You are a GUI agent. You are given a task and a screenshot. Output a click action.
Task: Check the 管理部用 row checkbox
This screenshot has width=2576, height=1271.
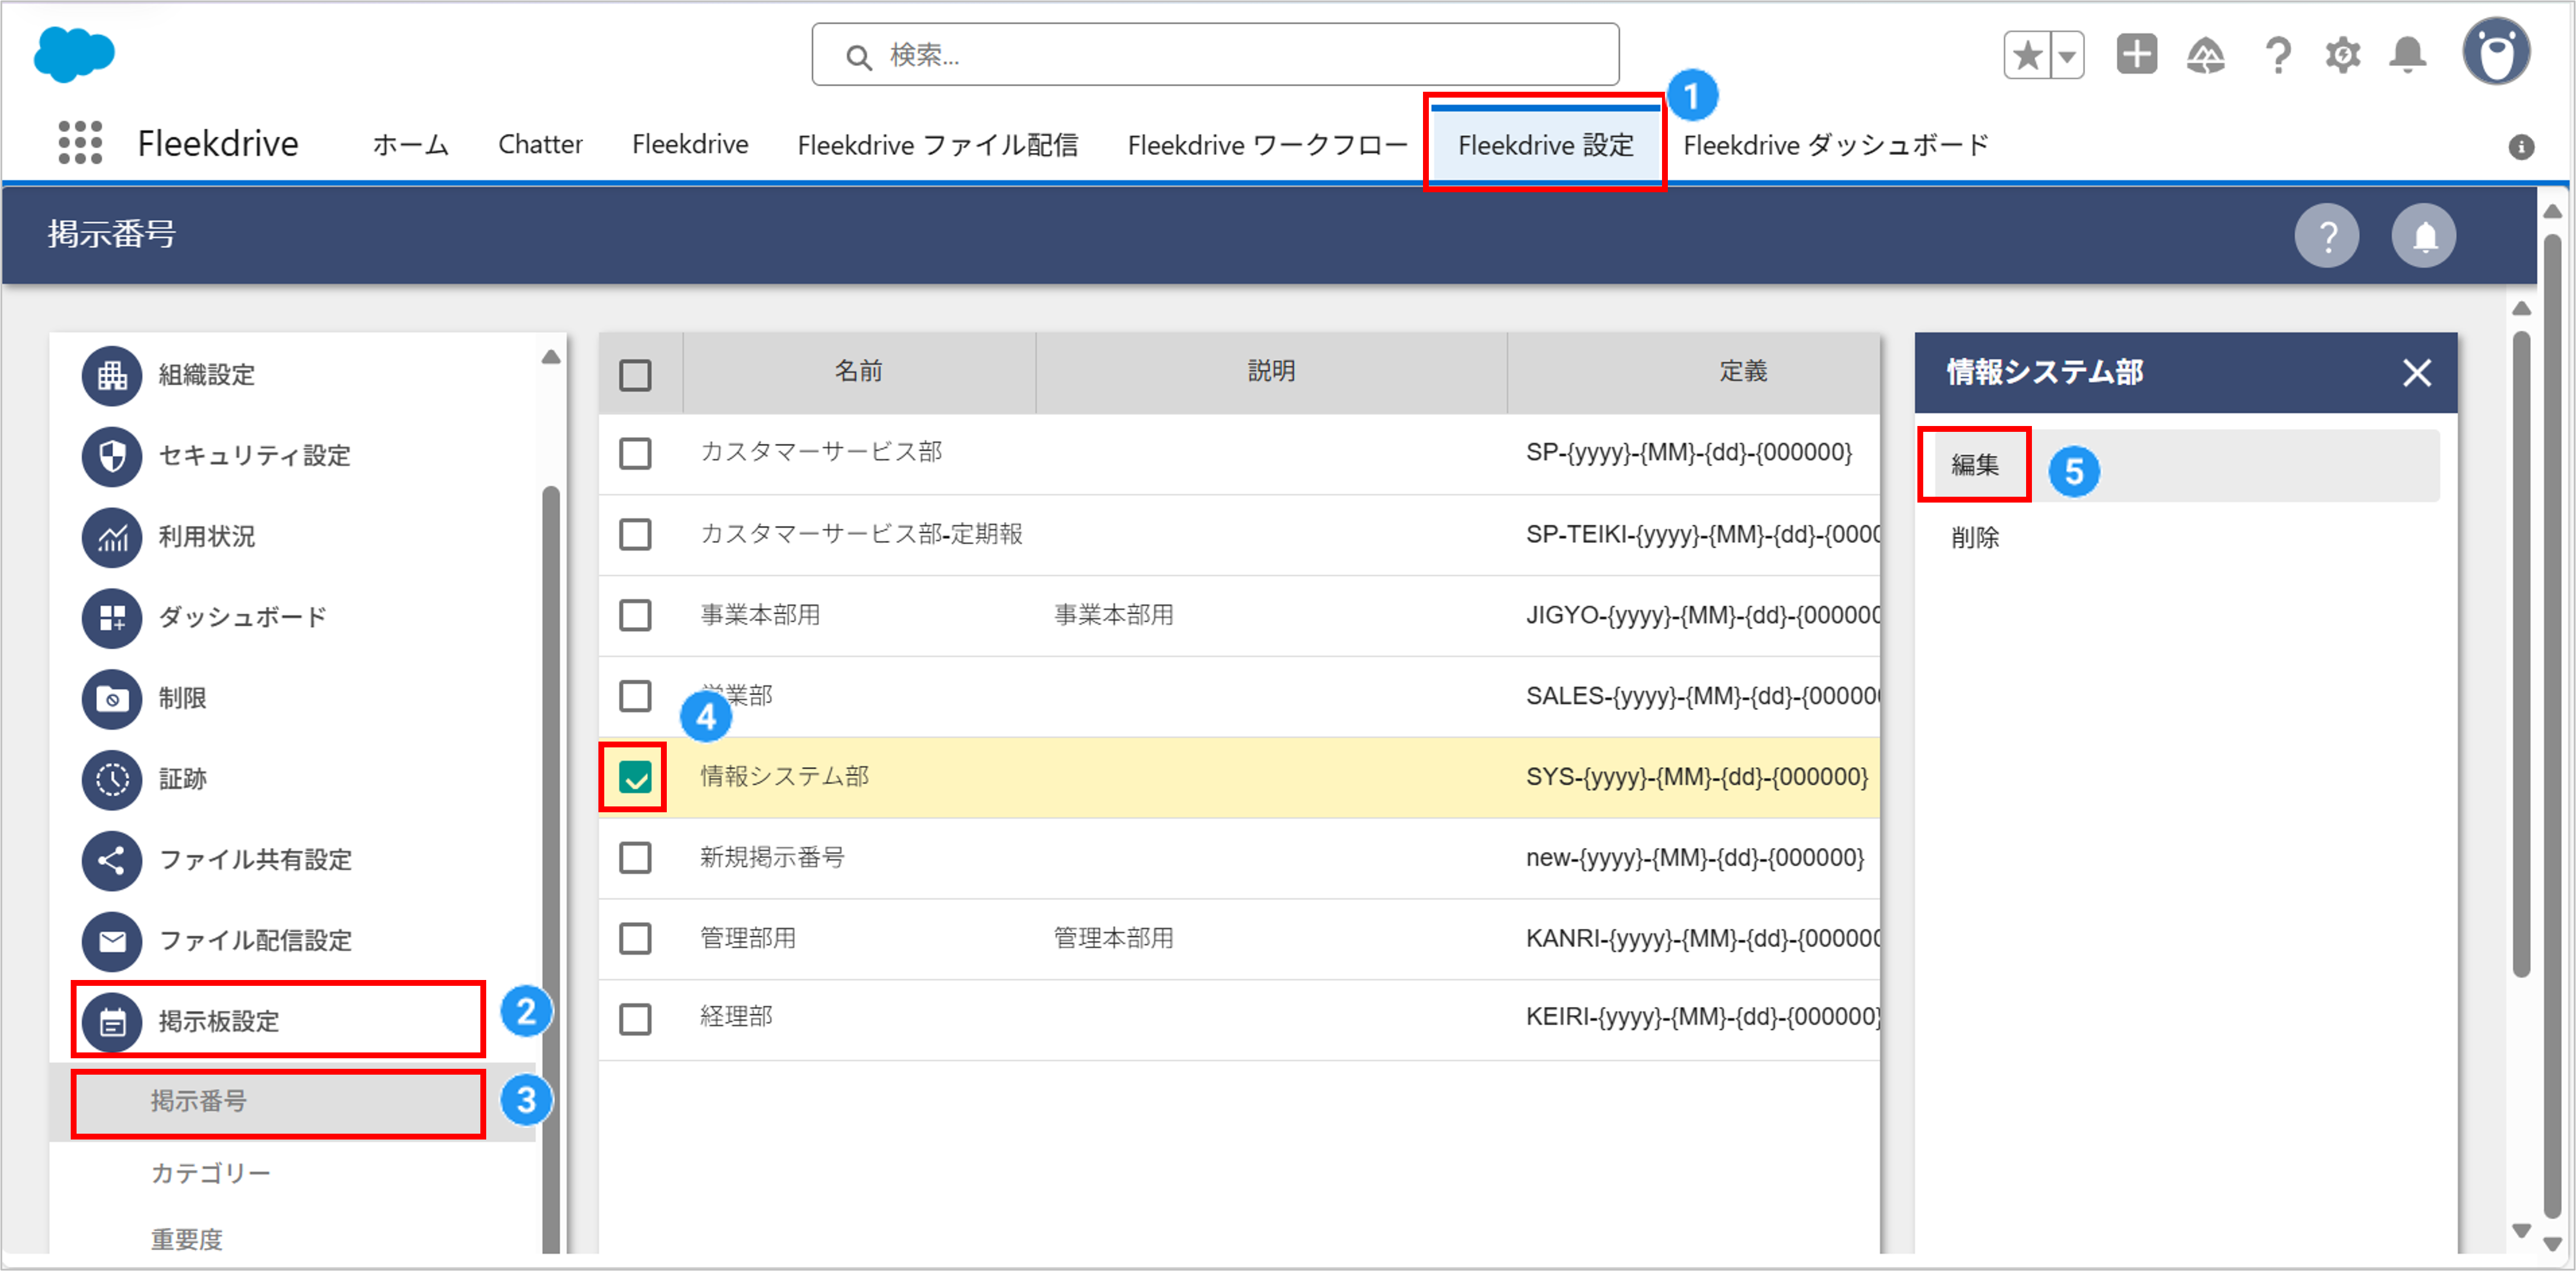[635, 938]
